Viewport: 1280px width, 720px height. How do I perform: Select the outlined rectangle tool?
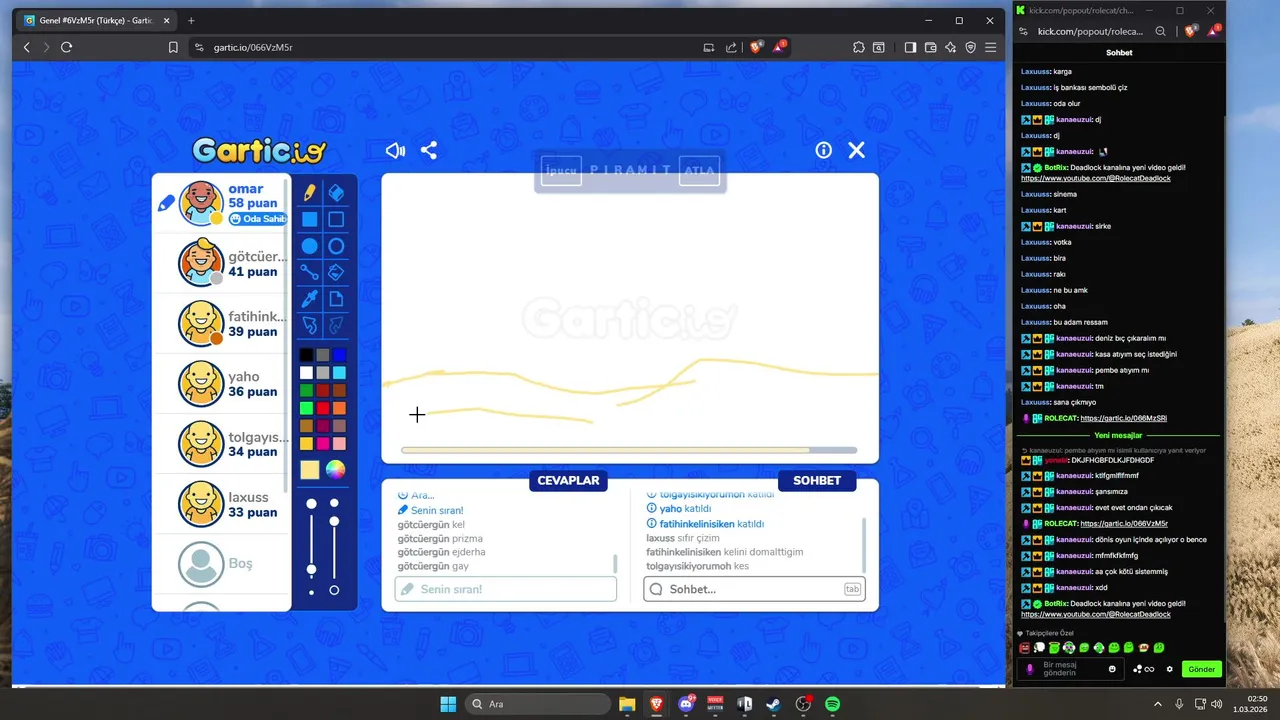pos(336,219)
